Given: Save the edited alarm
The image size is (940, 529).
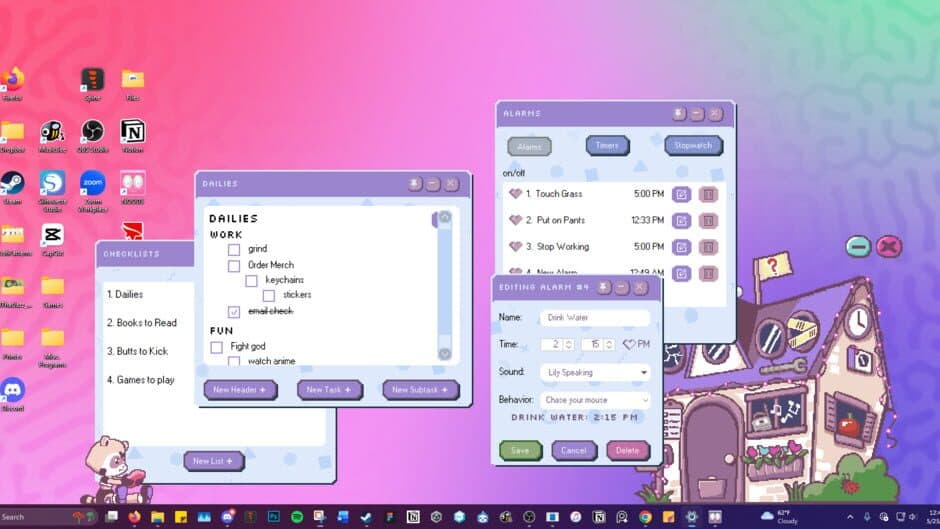Looking at the screenshot, I should 520,450.
